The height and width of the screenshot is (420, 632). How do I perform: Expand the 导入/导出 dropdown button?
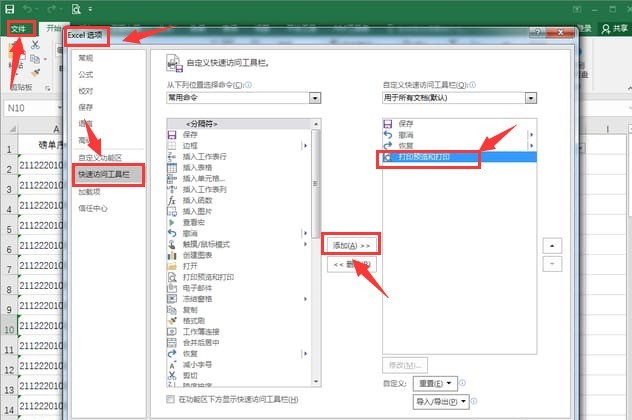441,401
